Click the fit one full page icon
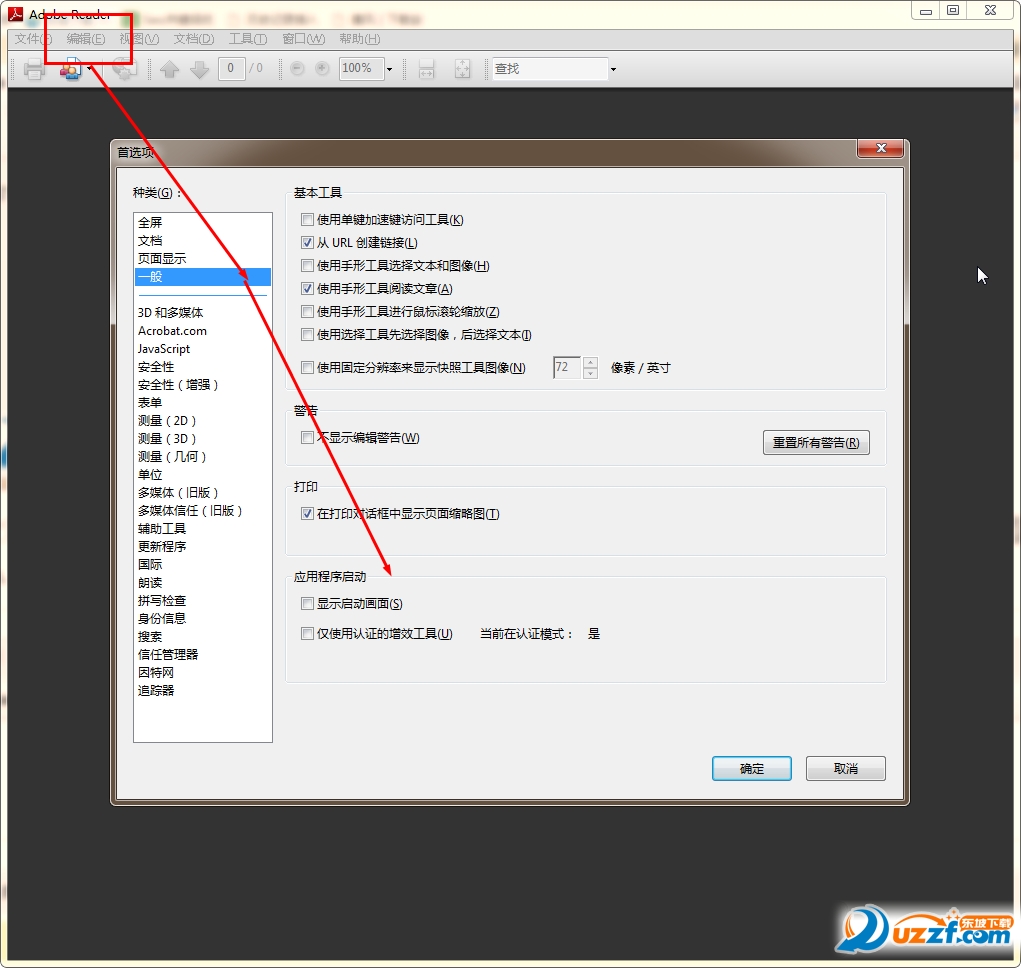Screen dimensions: 1021x968 tap(462, 69)
